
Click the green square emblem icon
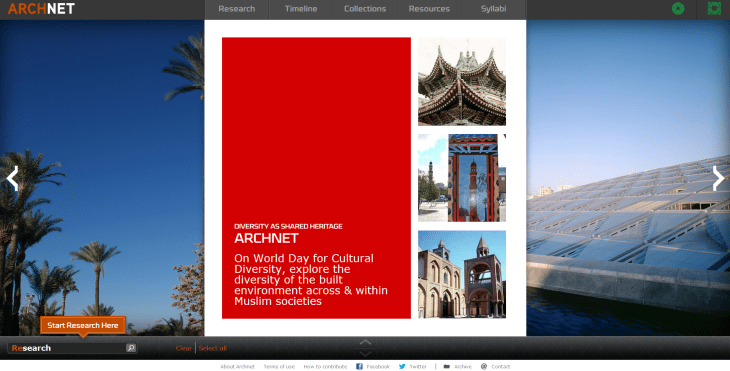(x=714, y=8)
